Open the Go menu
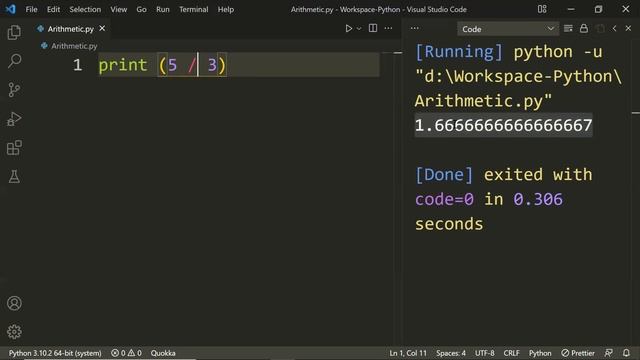Screen dimensions: 640x360 point(141,9)
